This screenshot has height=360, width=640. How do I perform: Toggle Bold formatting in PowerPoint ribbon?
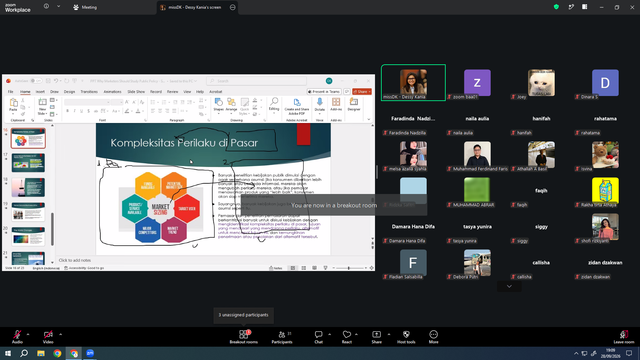[67, 111]
